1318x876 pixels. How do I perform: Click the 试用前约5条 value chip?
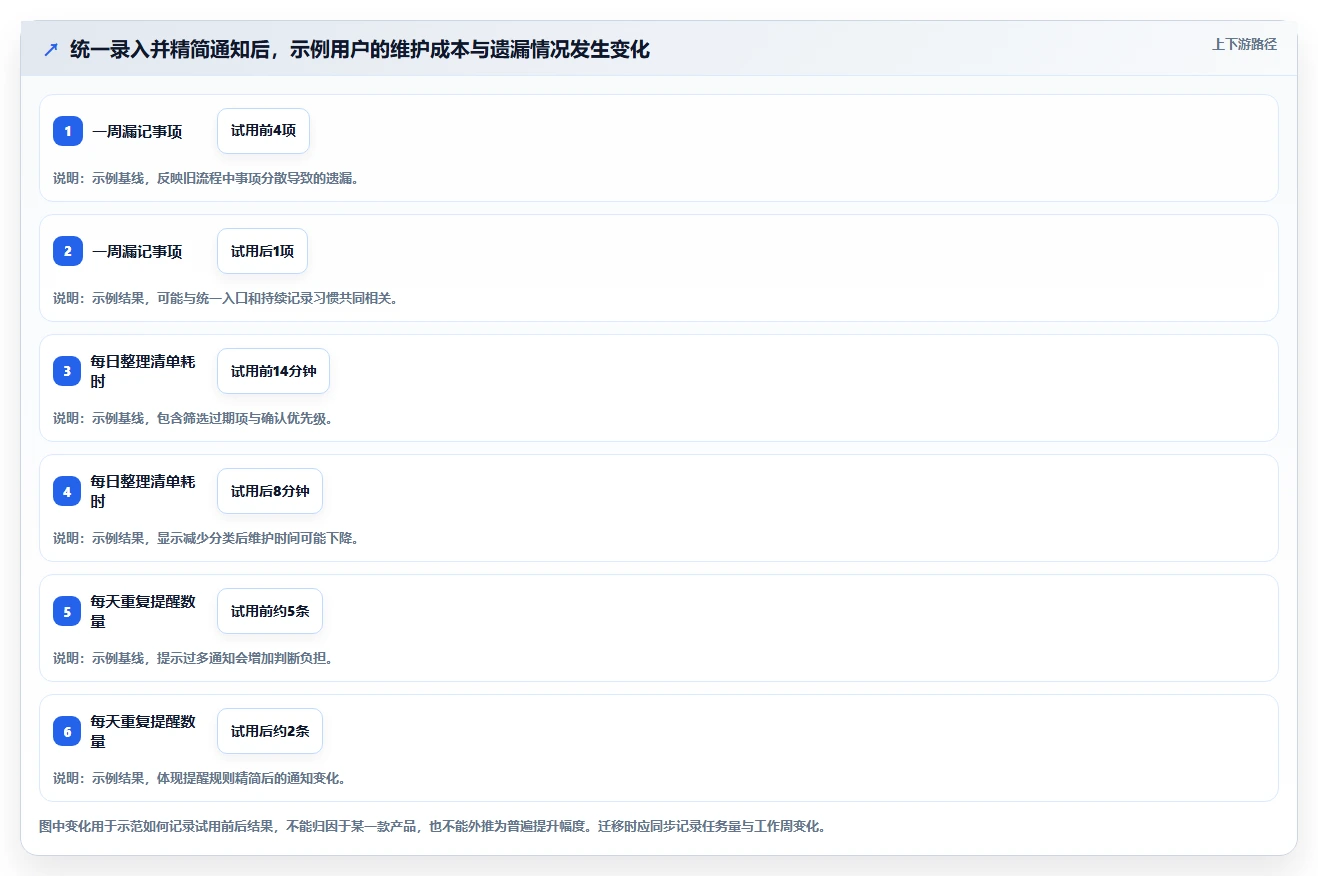[270, 611]
